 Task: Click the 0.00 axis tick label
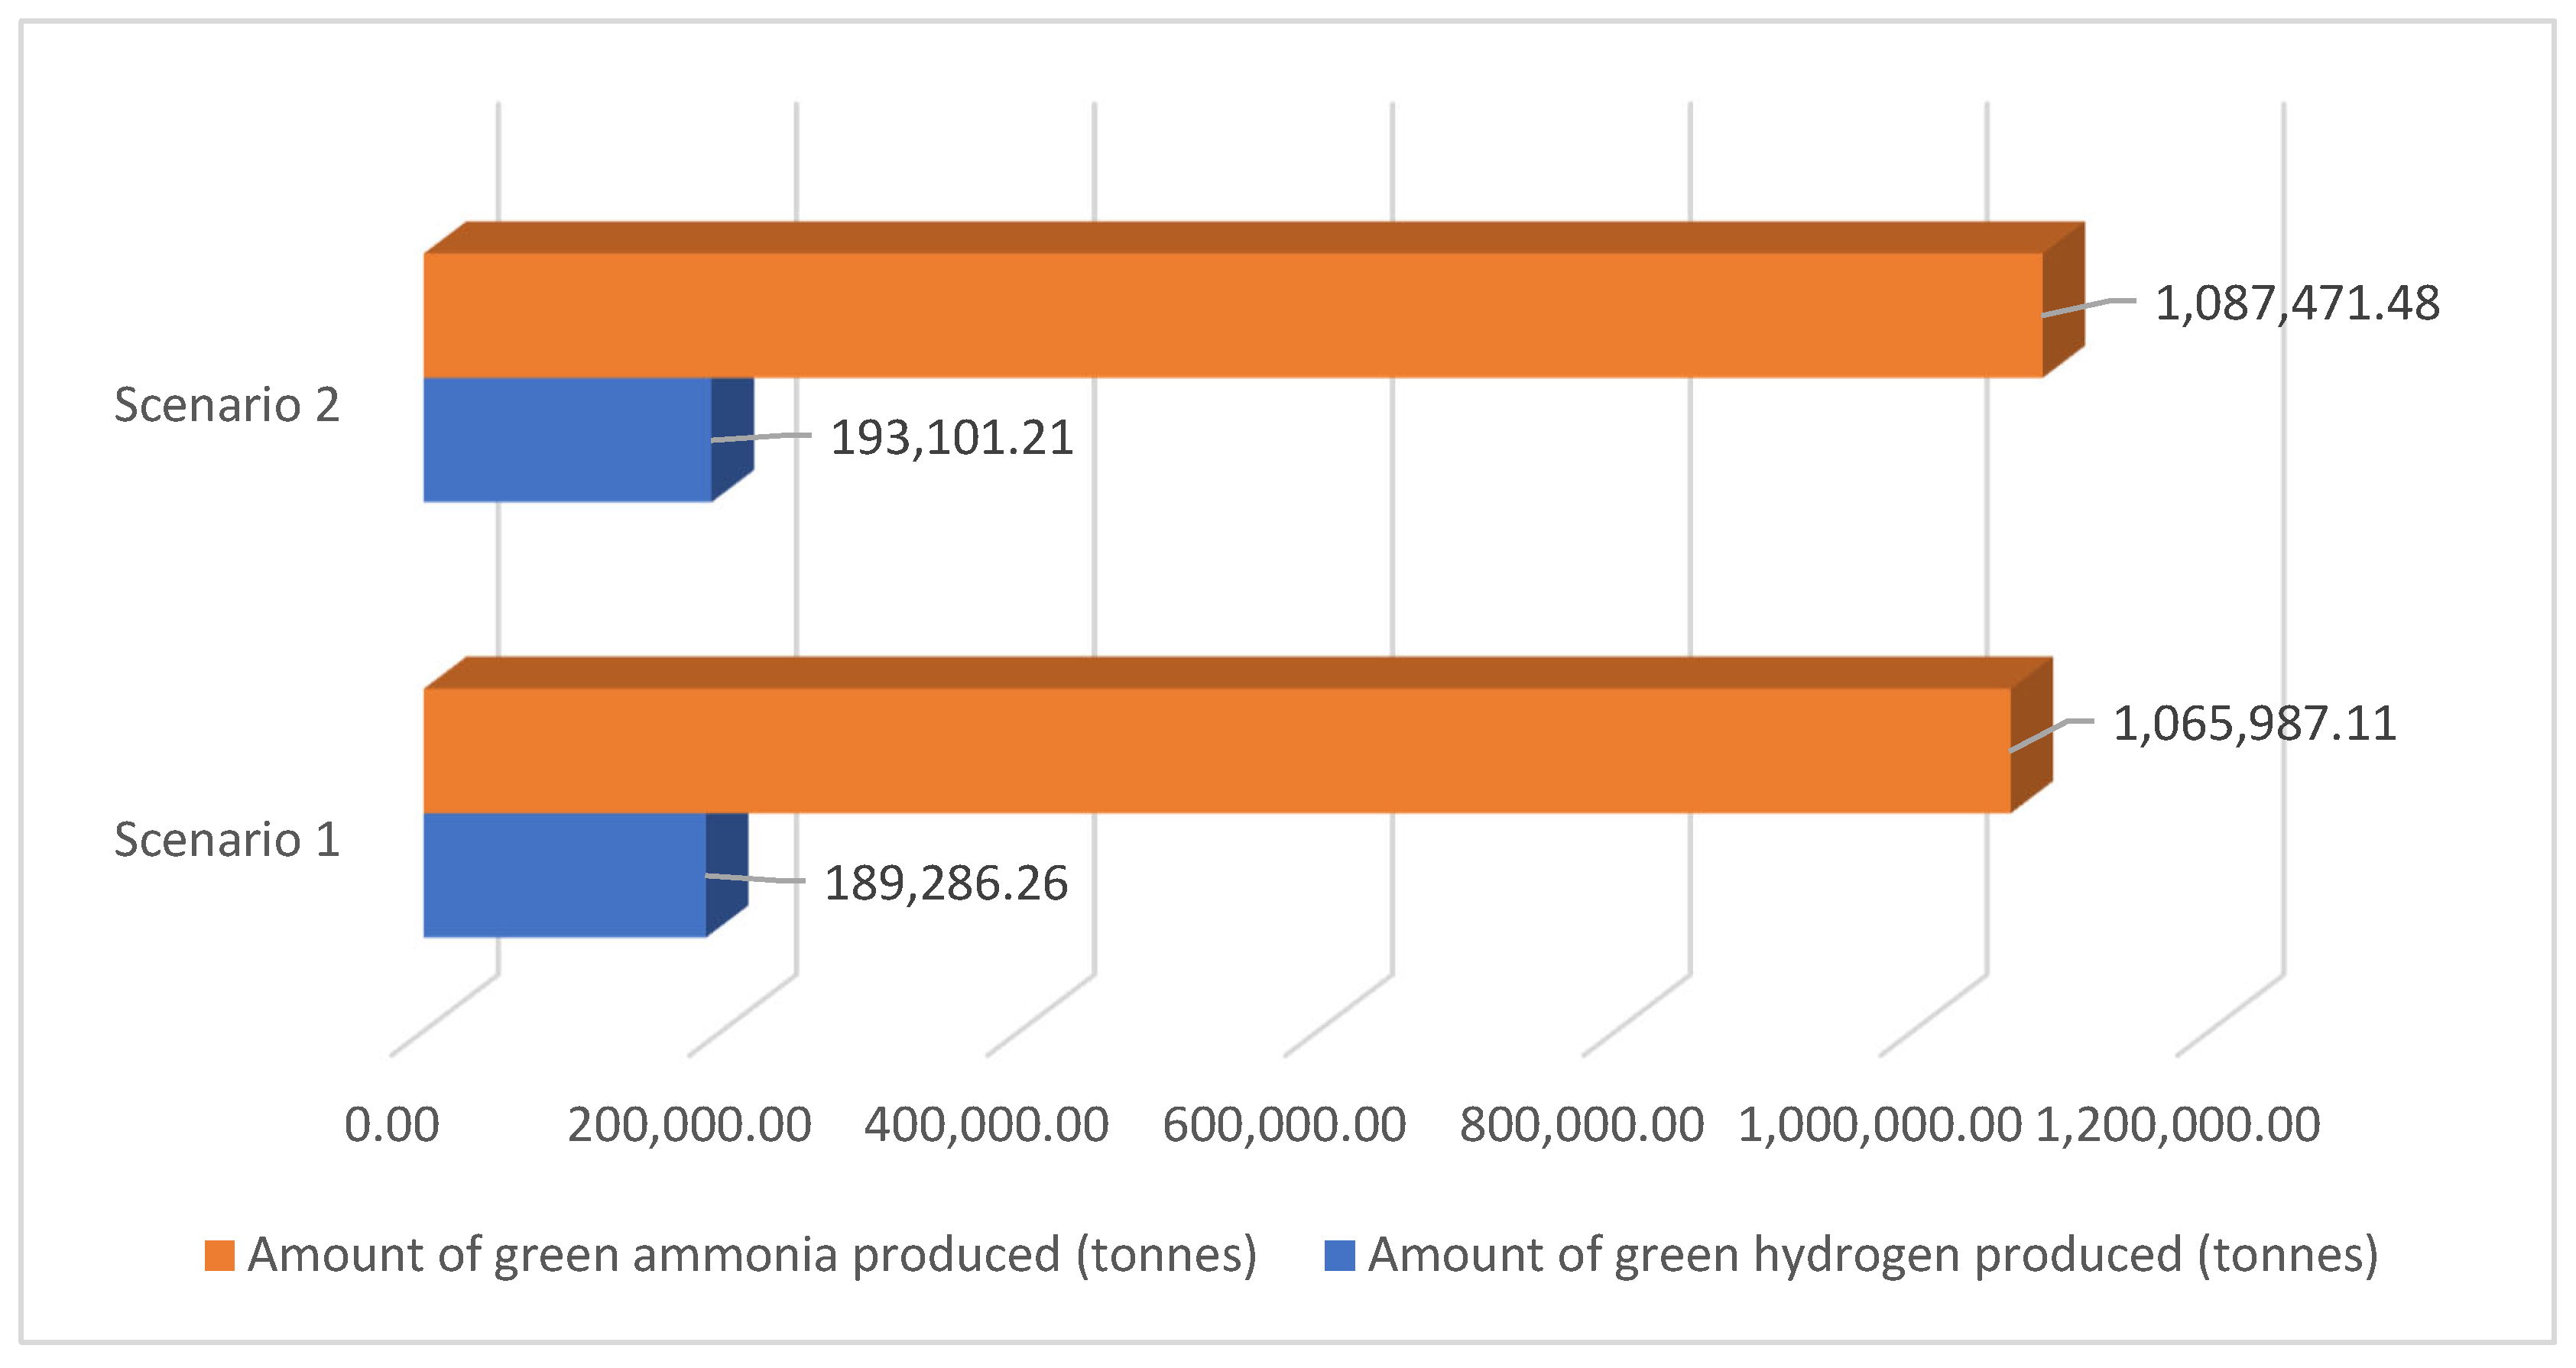coord(391,1125)
